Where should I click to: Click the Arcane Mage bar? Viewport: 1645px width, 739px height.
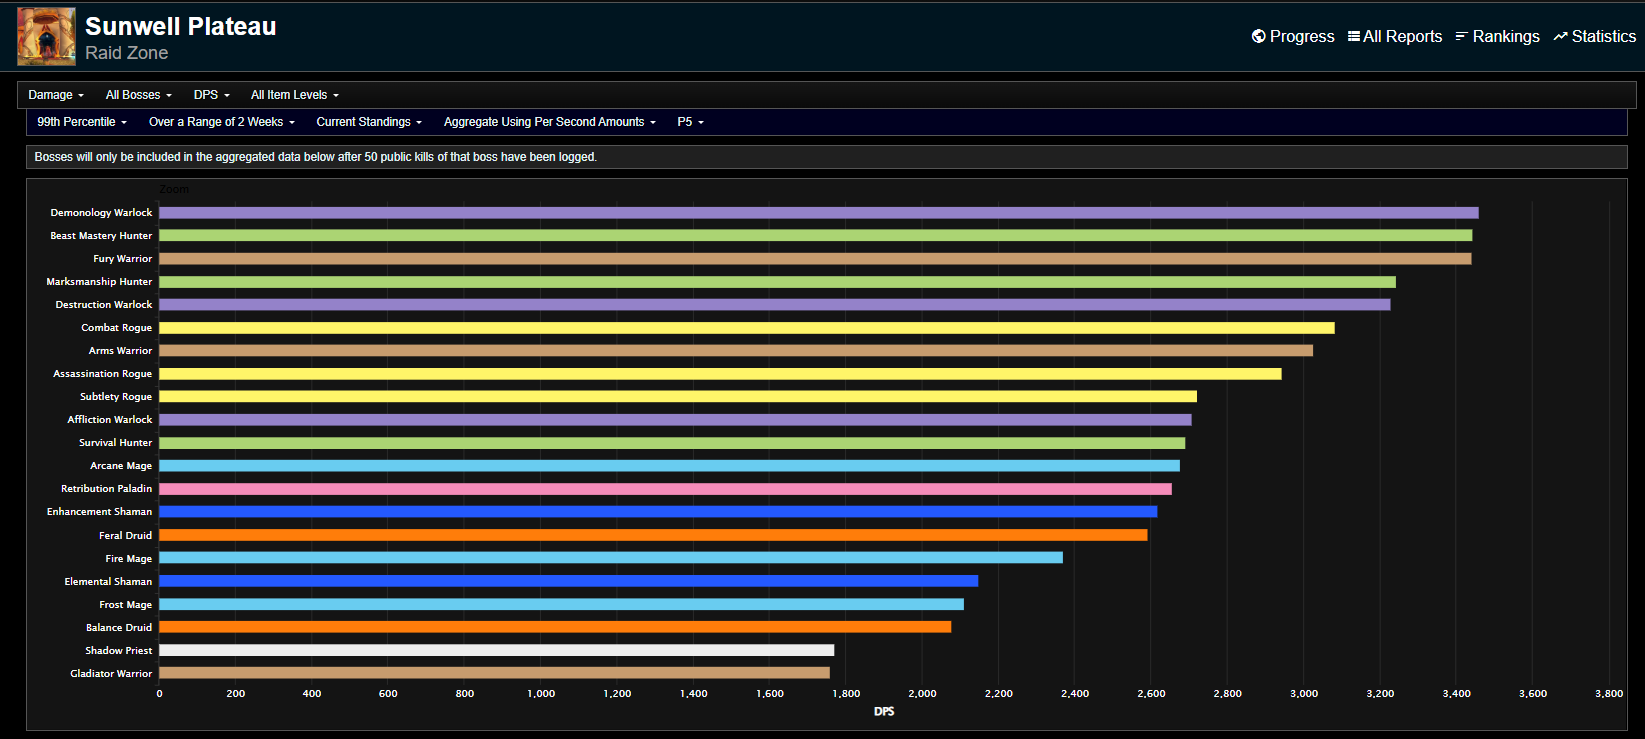669,466
